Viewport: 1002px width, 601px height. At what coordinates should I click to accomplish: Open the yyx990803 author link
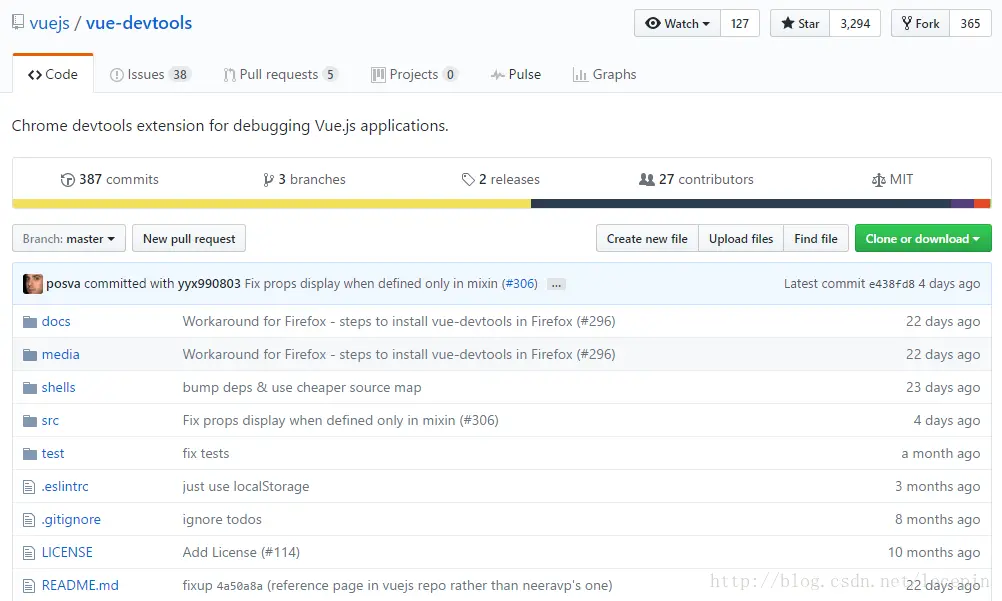[x=209, y=284]
